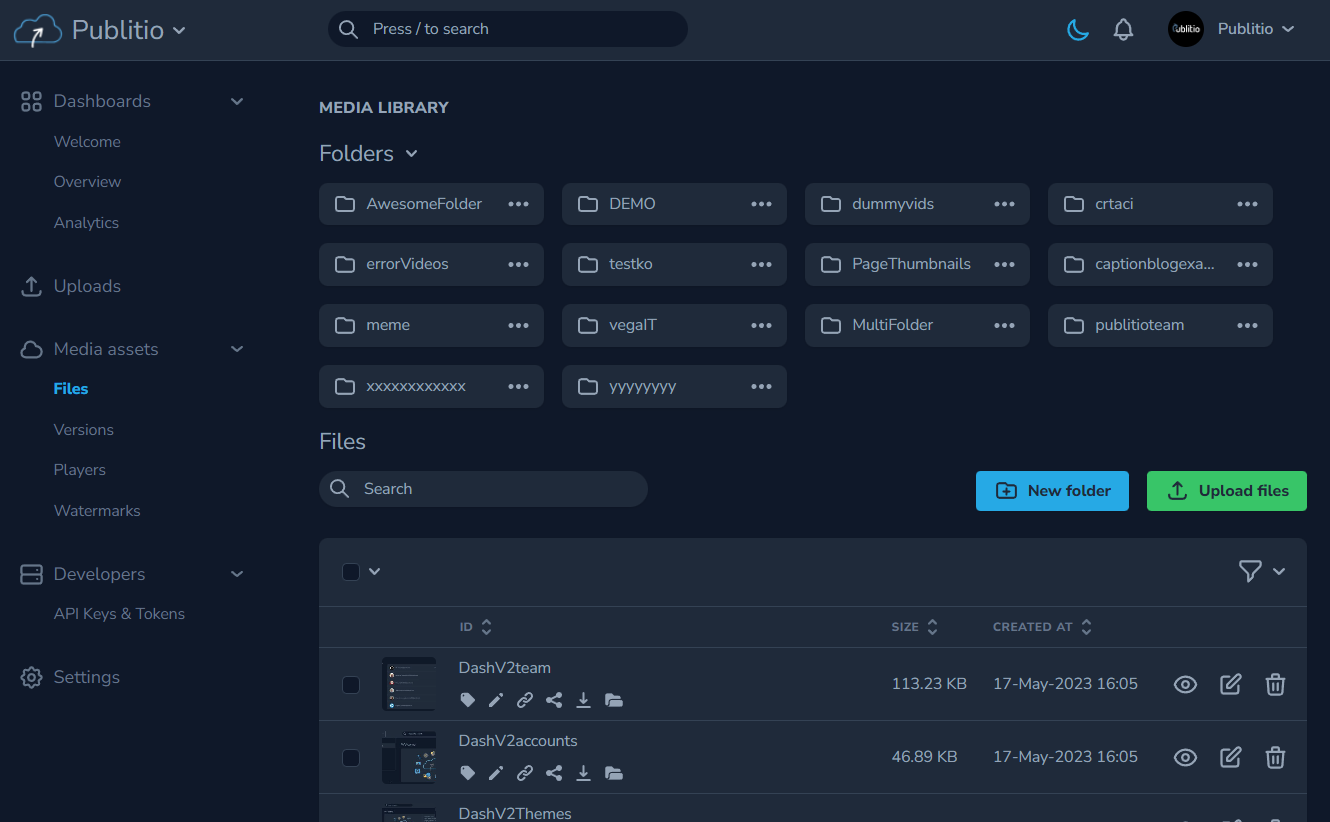
Task: Open the filter funnel dropdown
Action: point(1262,571)
